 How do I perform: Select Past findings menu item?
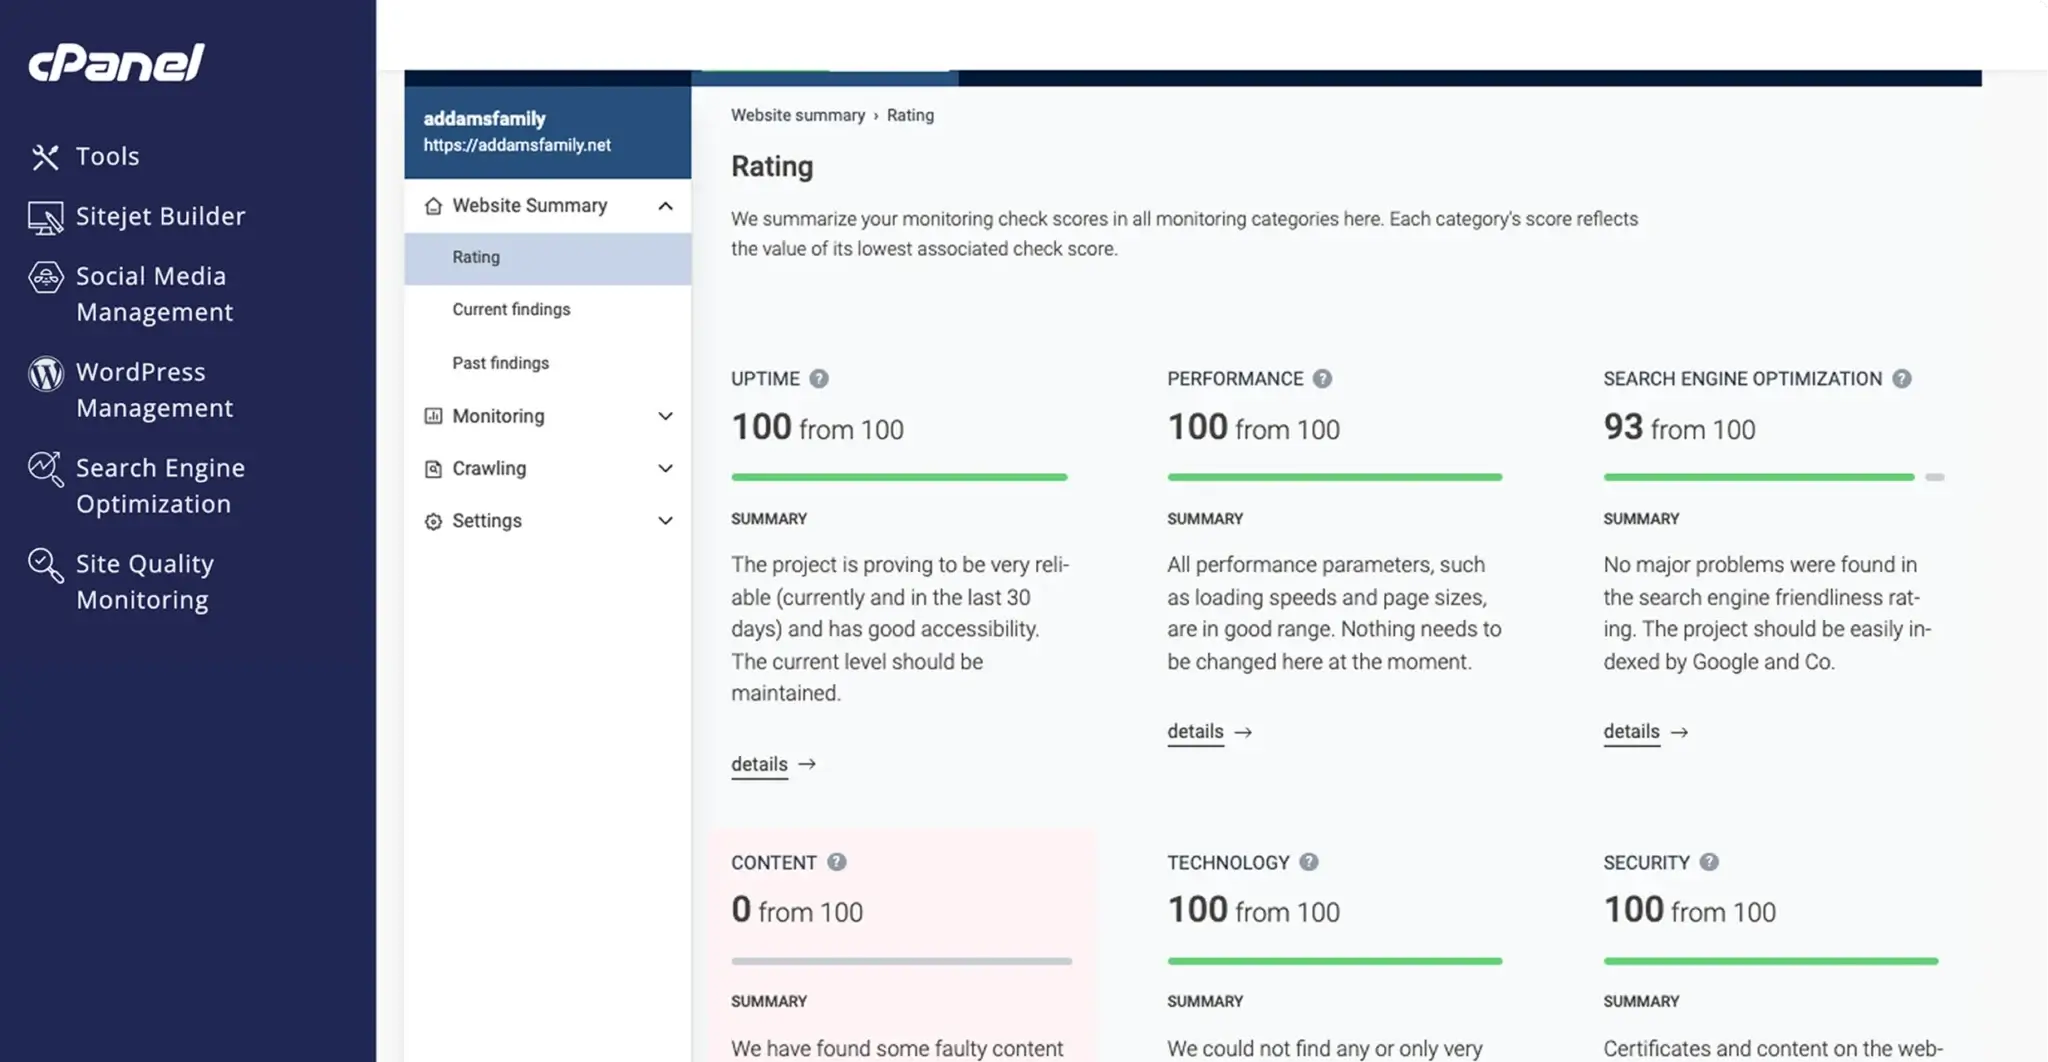point(500,363)
